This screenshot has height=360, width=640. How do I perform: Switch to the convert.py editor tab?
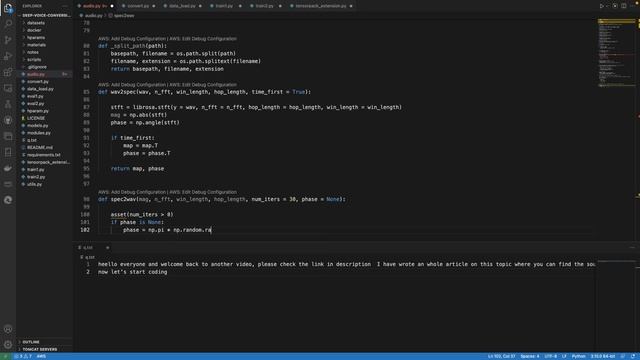click(x=138, y=6)
